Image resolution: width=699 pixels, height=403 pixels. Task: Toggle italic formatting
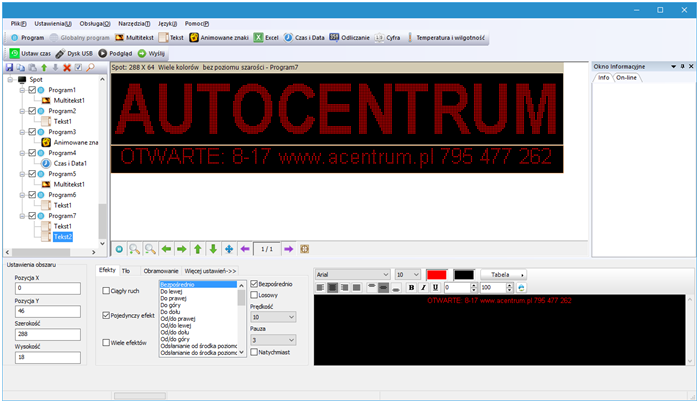(x=423, y=288)
